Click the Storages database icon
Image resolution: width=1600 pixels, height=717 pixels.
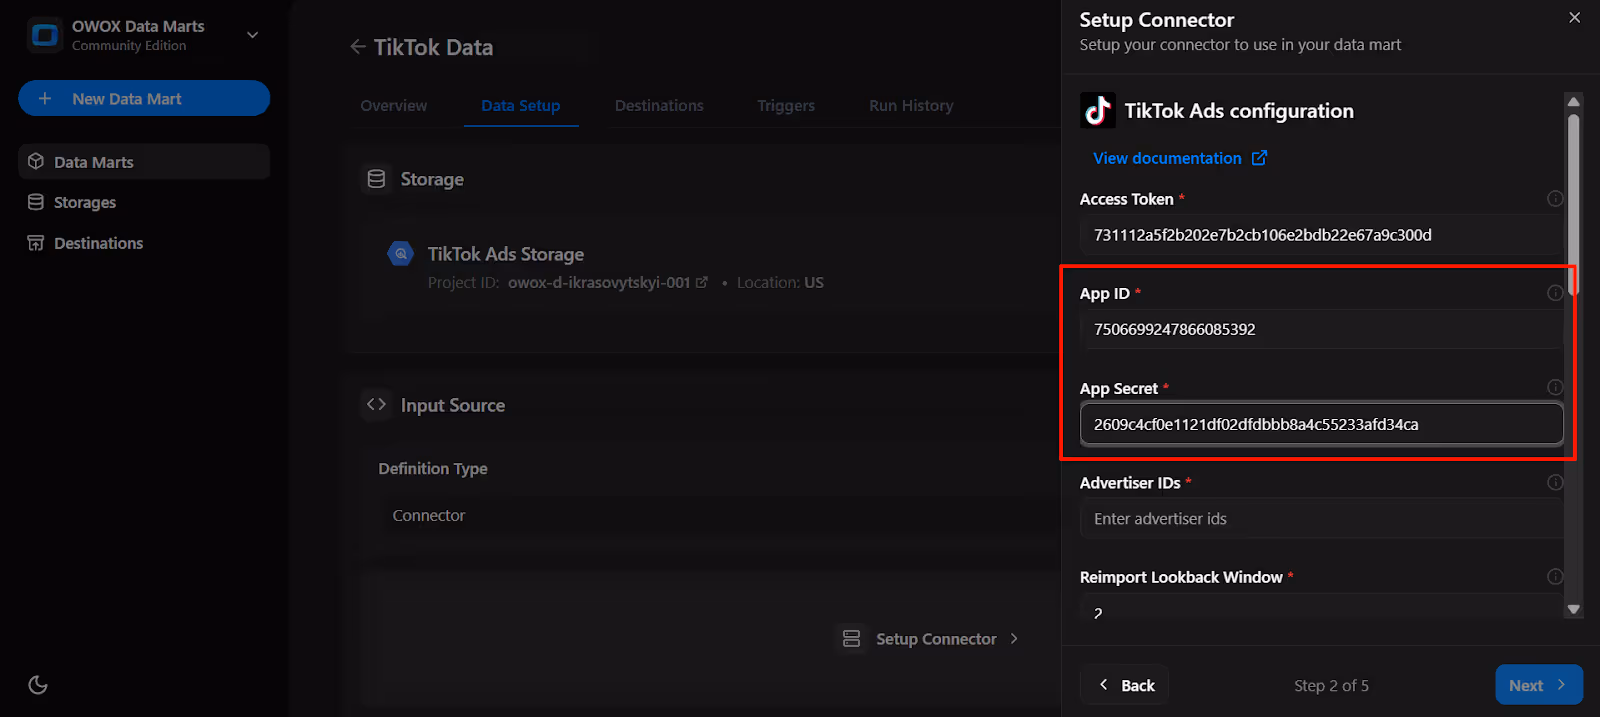click(36, 202)
